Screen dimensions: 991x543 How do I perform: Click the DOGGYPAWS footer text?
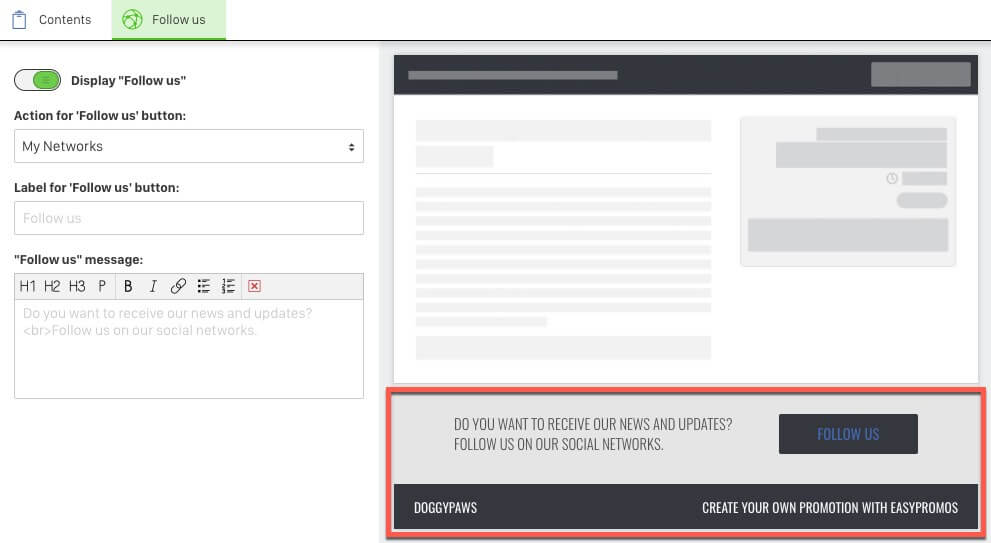click(x=446, y=508)
